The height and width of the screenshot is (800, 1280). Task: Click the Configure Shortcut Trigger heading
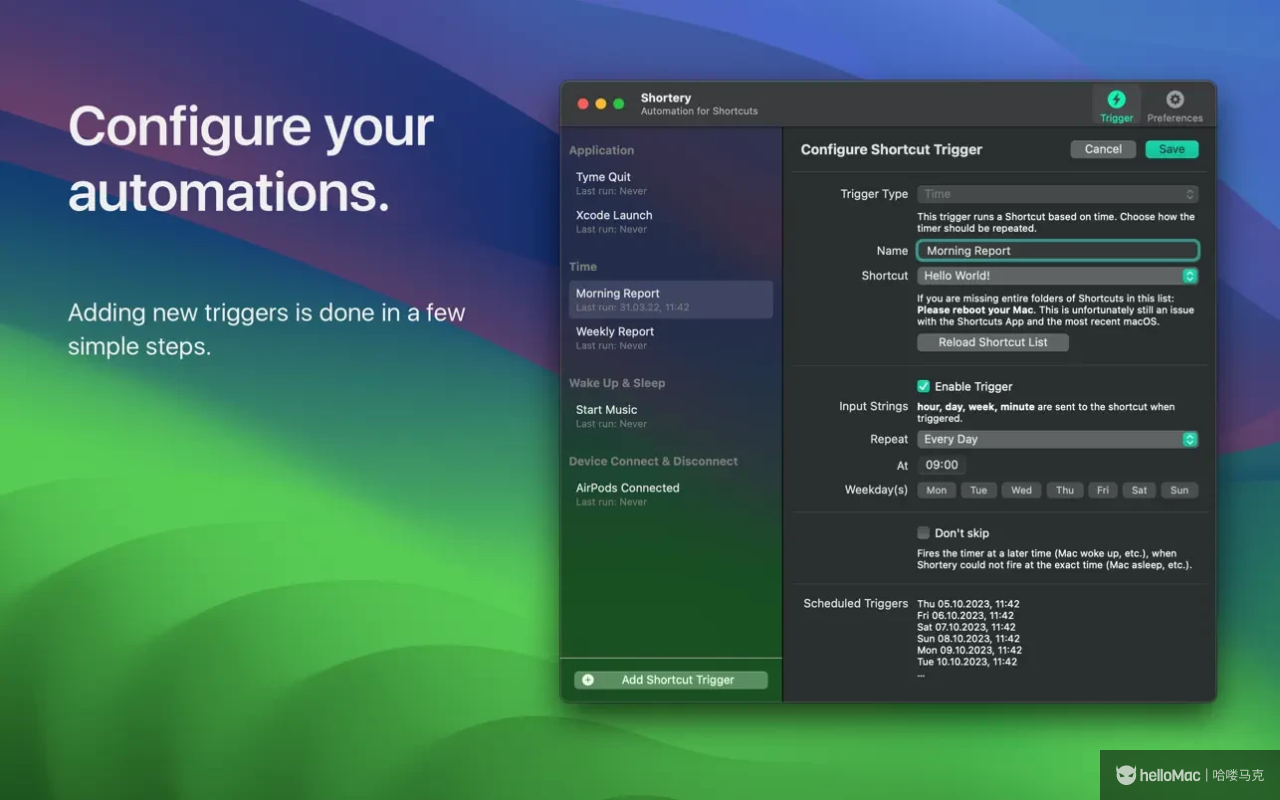point(891,150)
